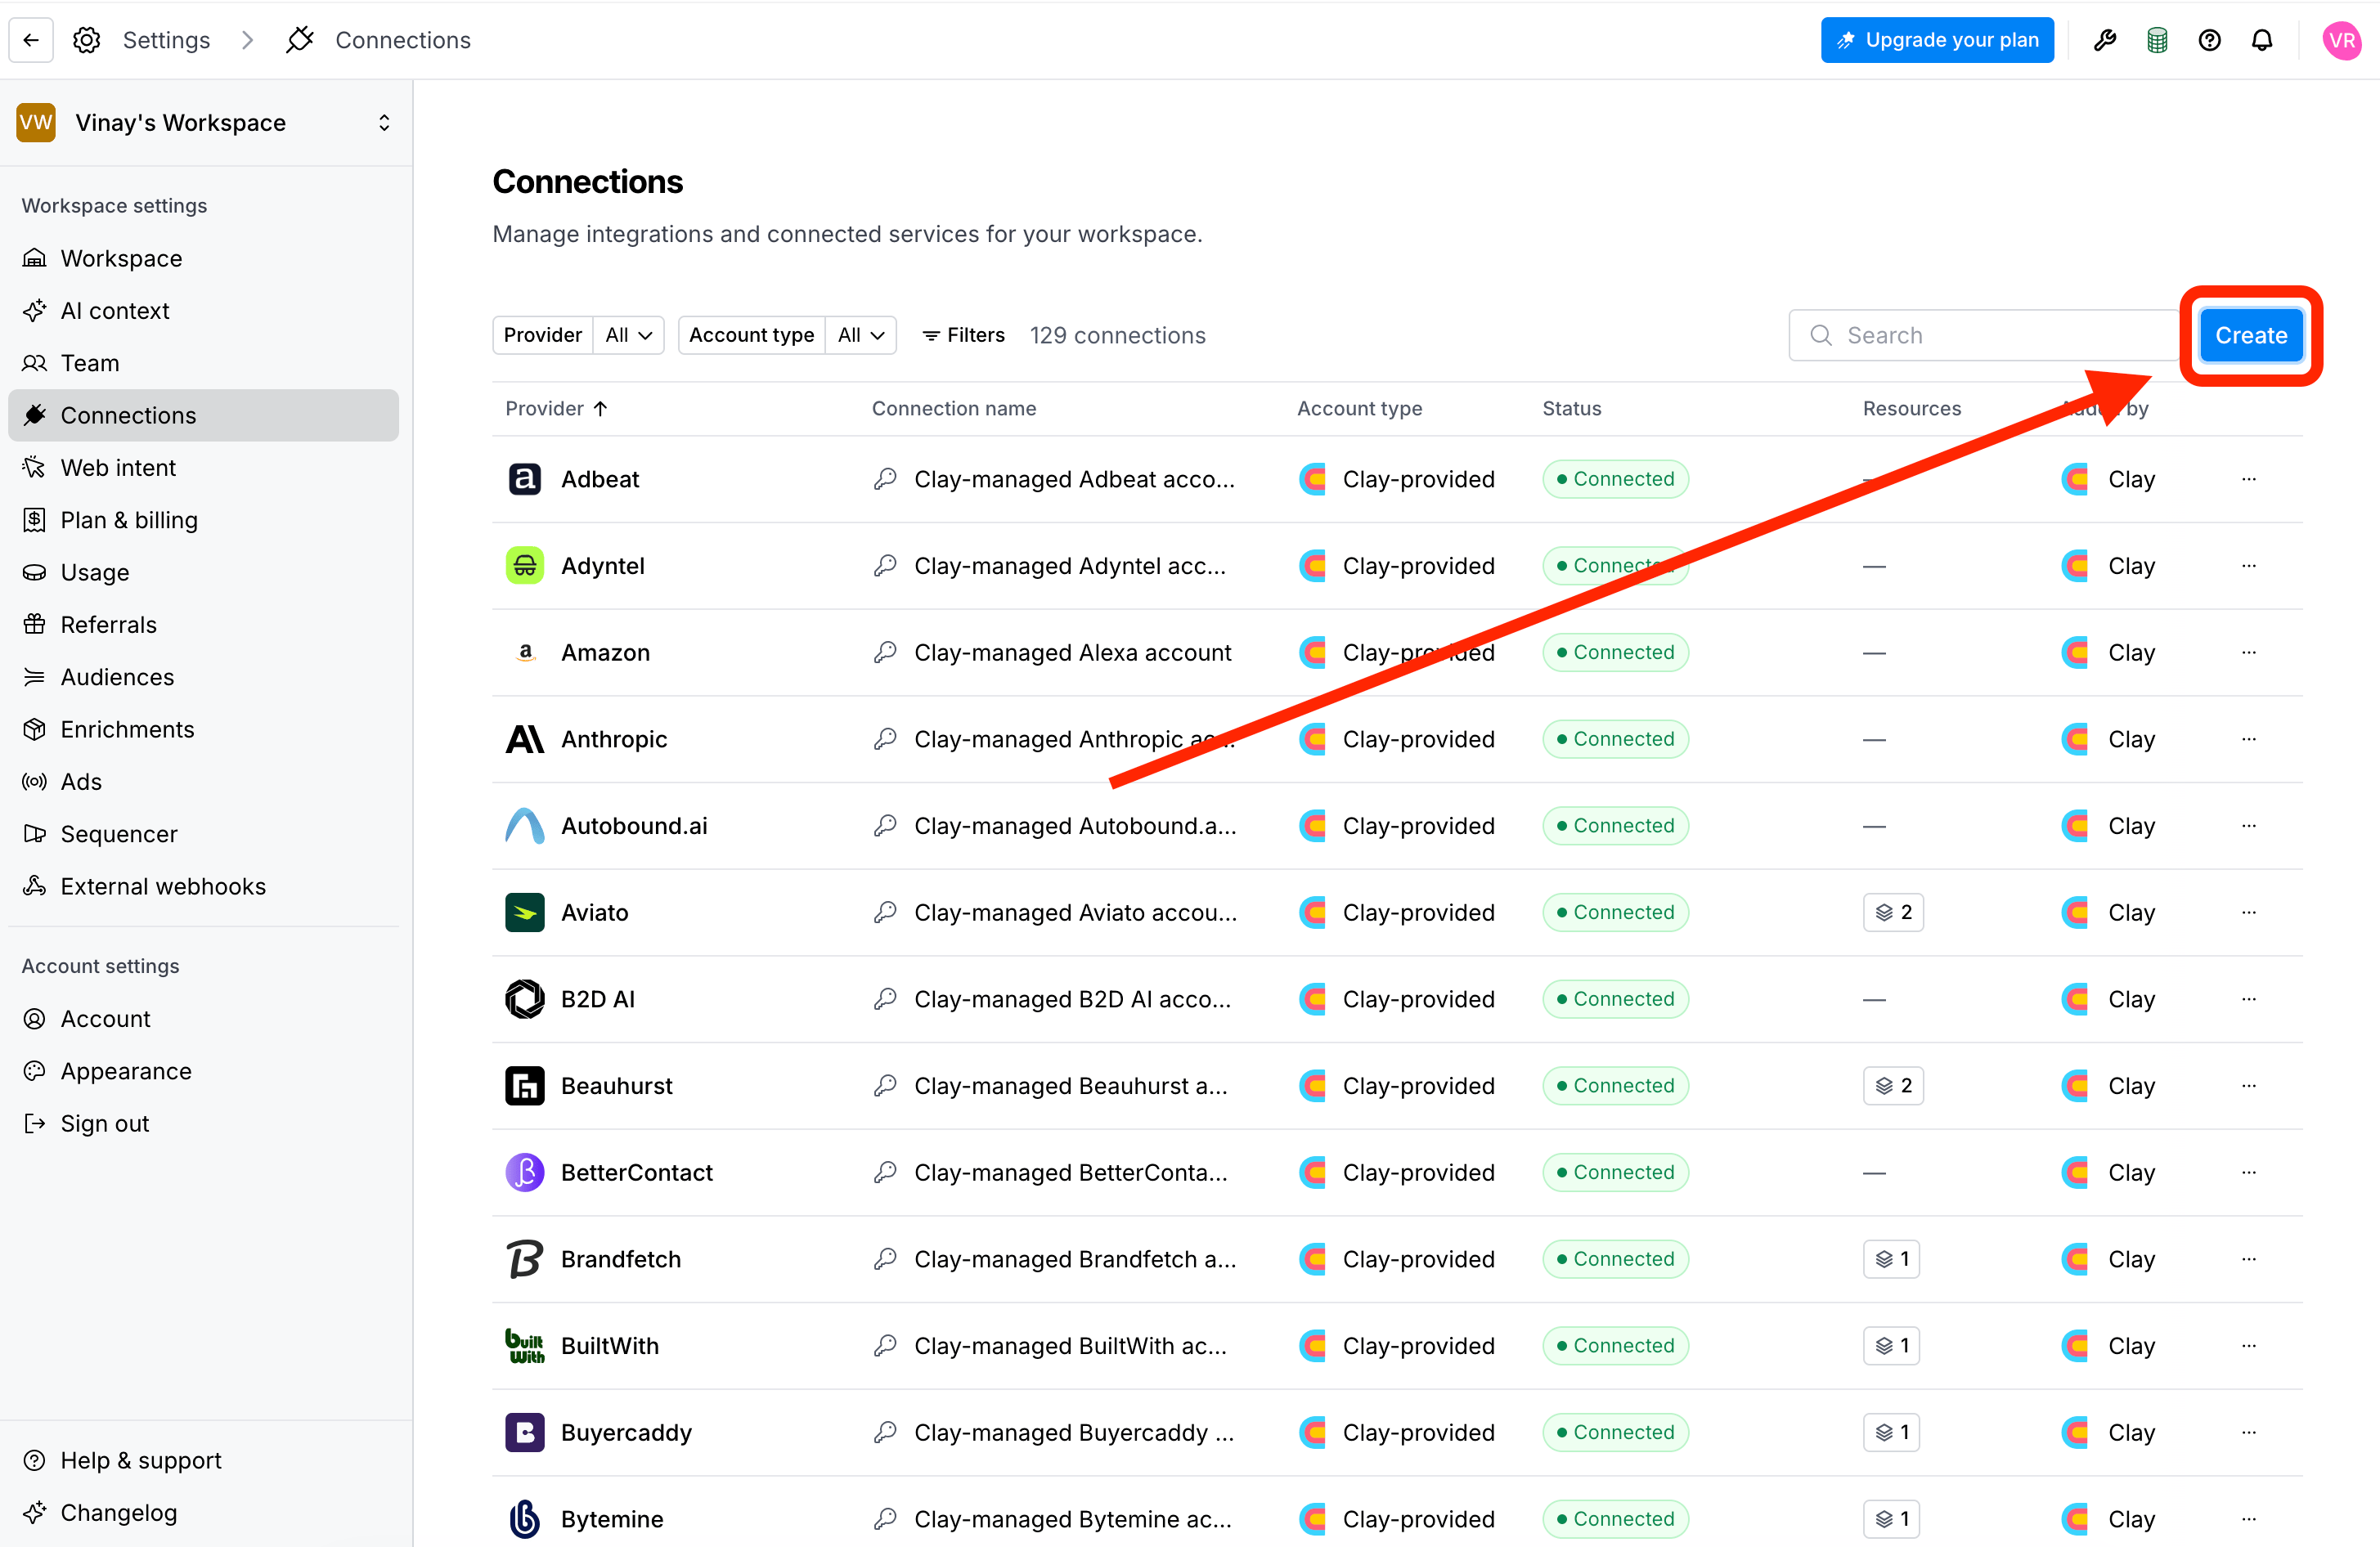
Task: Click the Account type column header
Action: point(1359,408)
